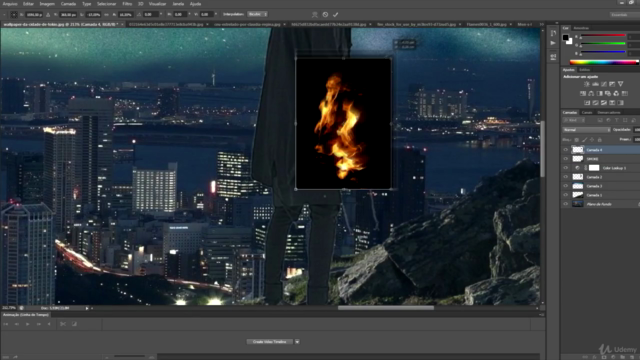This screenshot has width=640, height=360.
Task: Add a Channel Mixer adjustment
Action: click(x=616, y=93)
